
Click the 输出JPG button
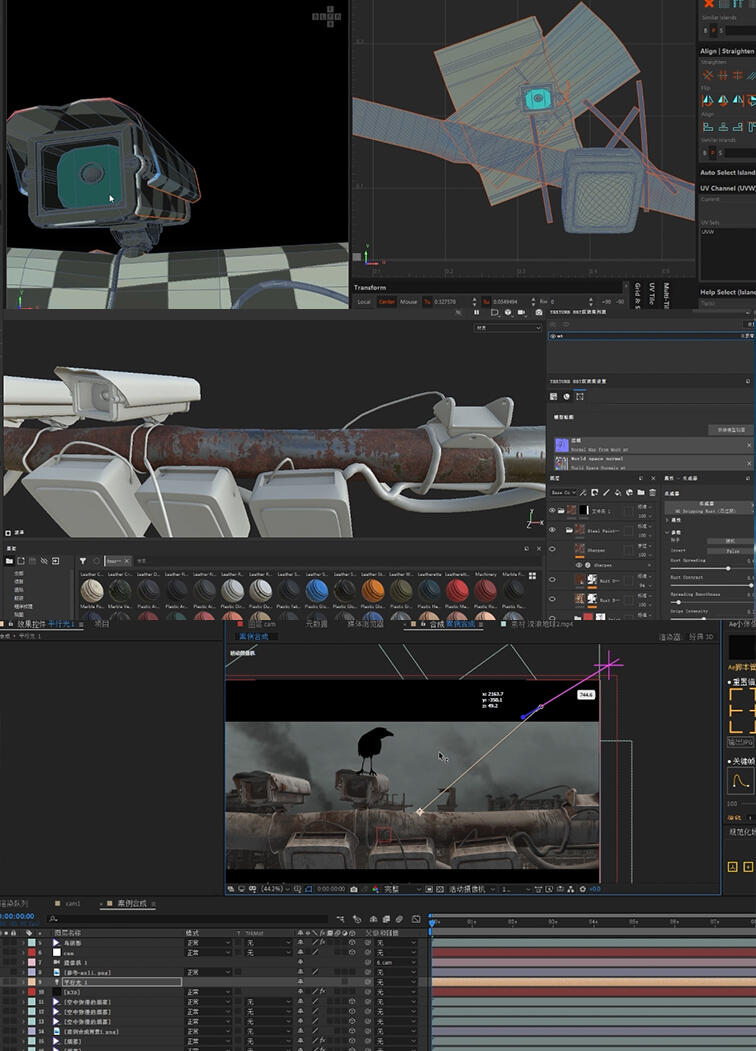pos(740,742)
